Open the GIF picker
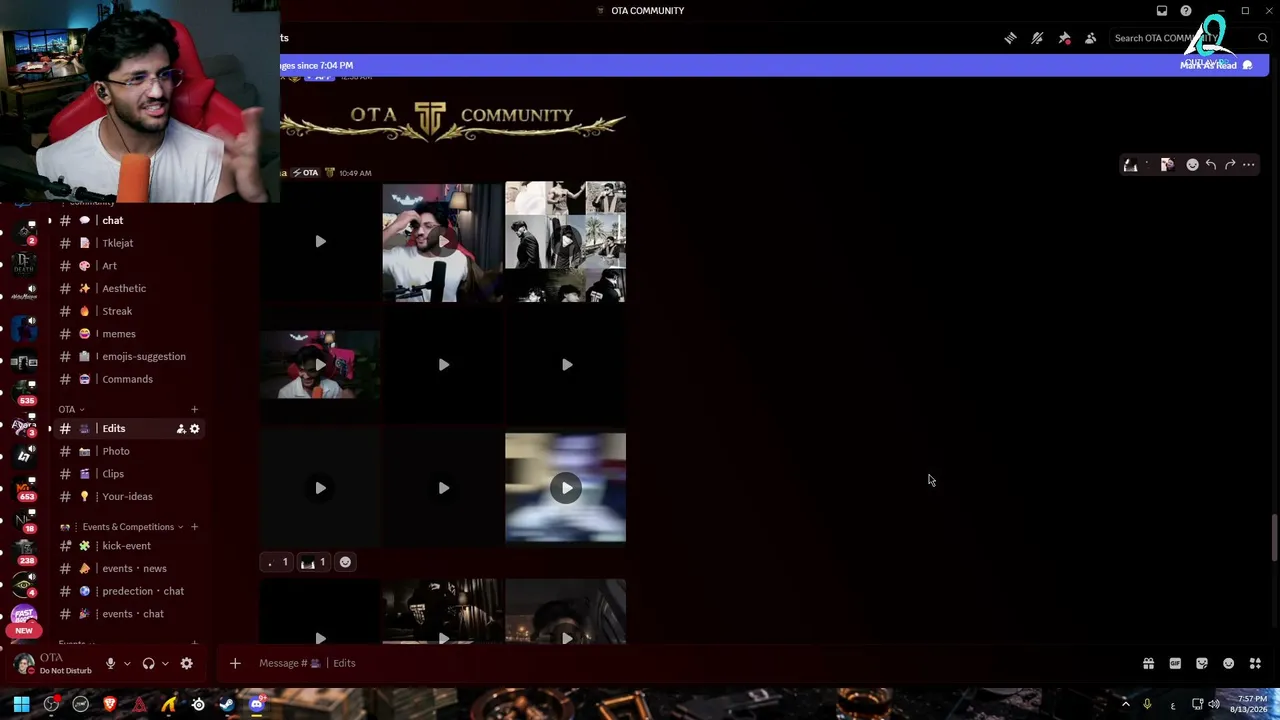Image resolution: width=1280 pixels, height=720 pixels. coord(1175,663)
